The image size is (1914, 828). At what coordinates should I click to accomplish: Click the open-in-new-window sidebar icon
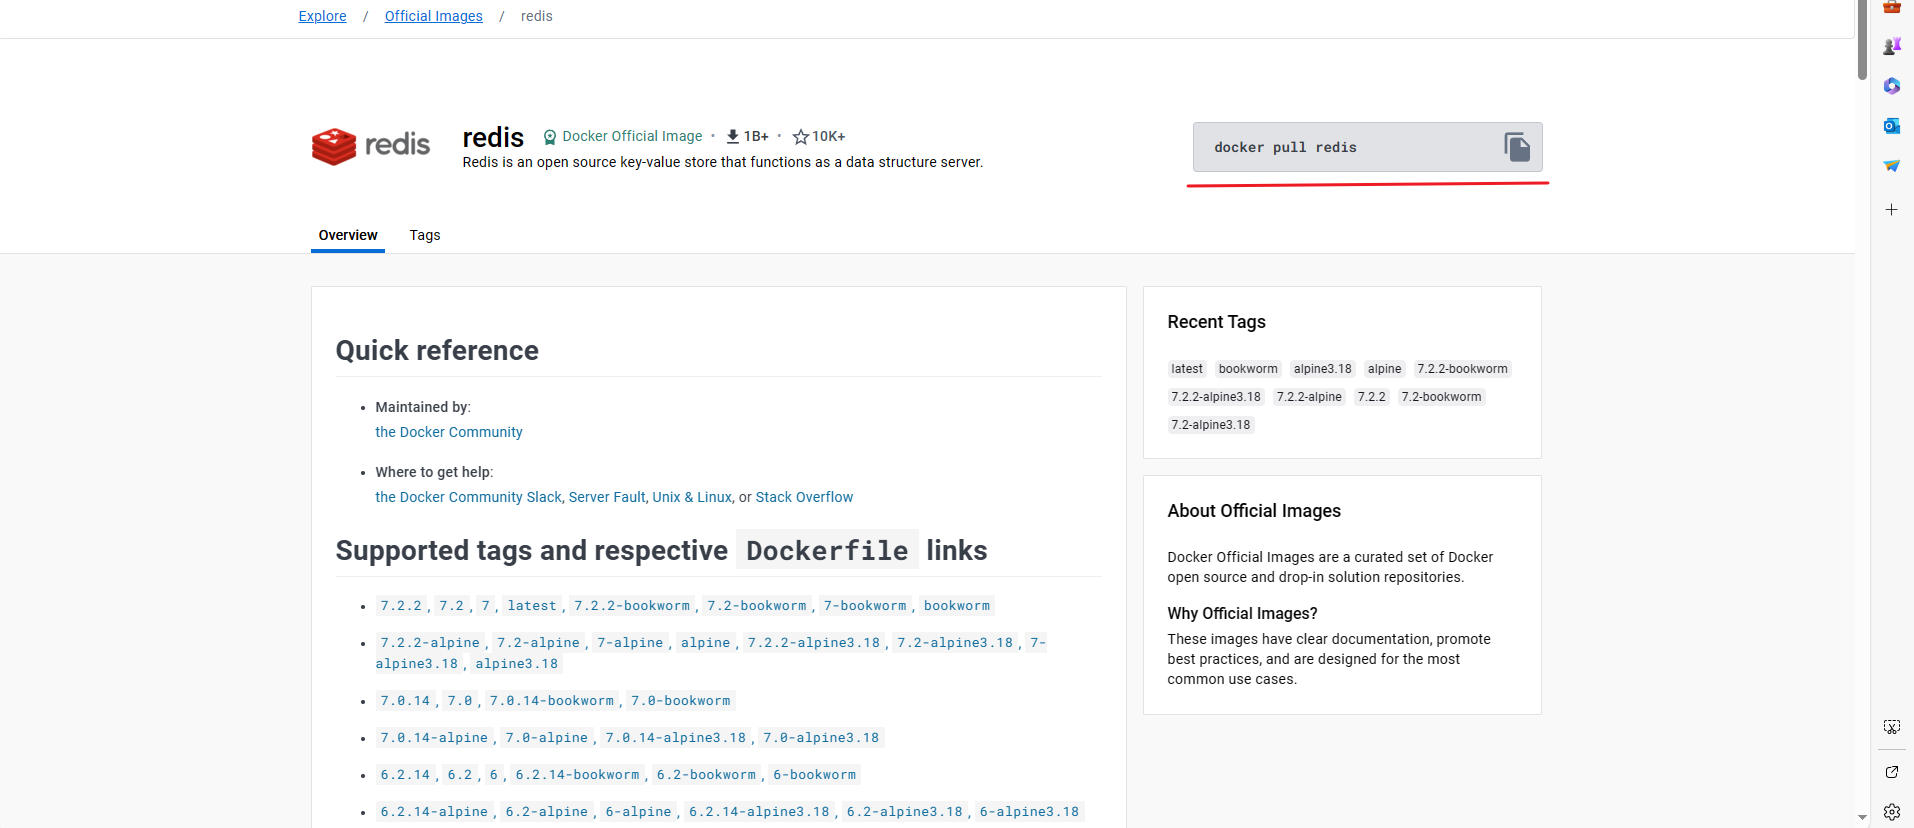pyautogui.click(x=1891, y=772)
